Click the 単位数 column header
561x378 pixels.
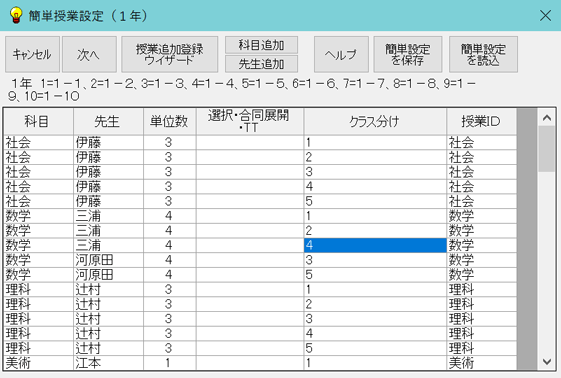tap(170, 122)
